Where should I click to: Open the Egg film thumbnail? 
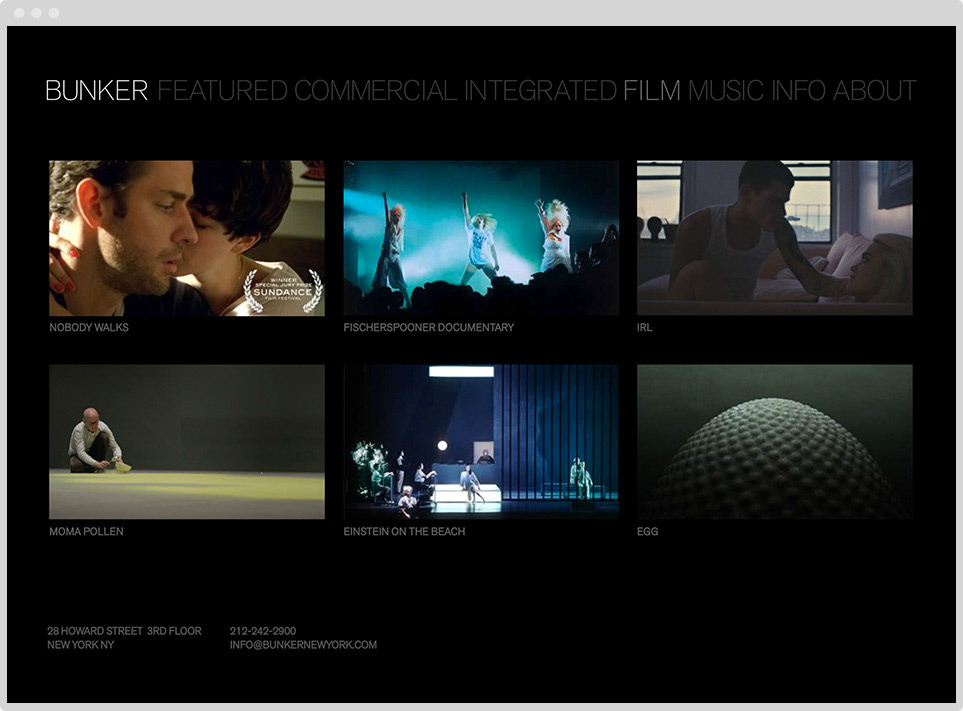pyautogui.click(x=774, y=442)
